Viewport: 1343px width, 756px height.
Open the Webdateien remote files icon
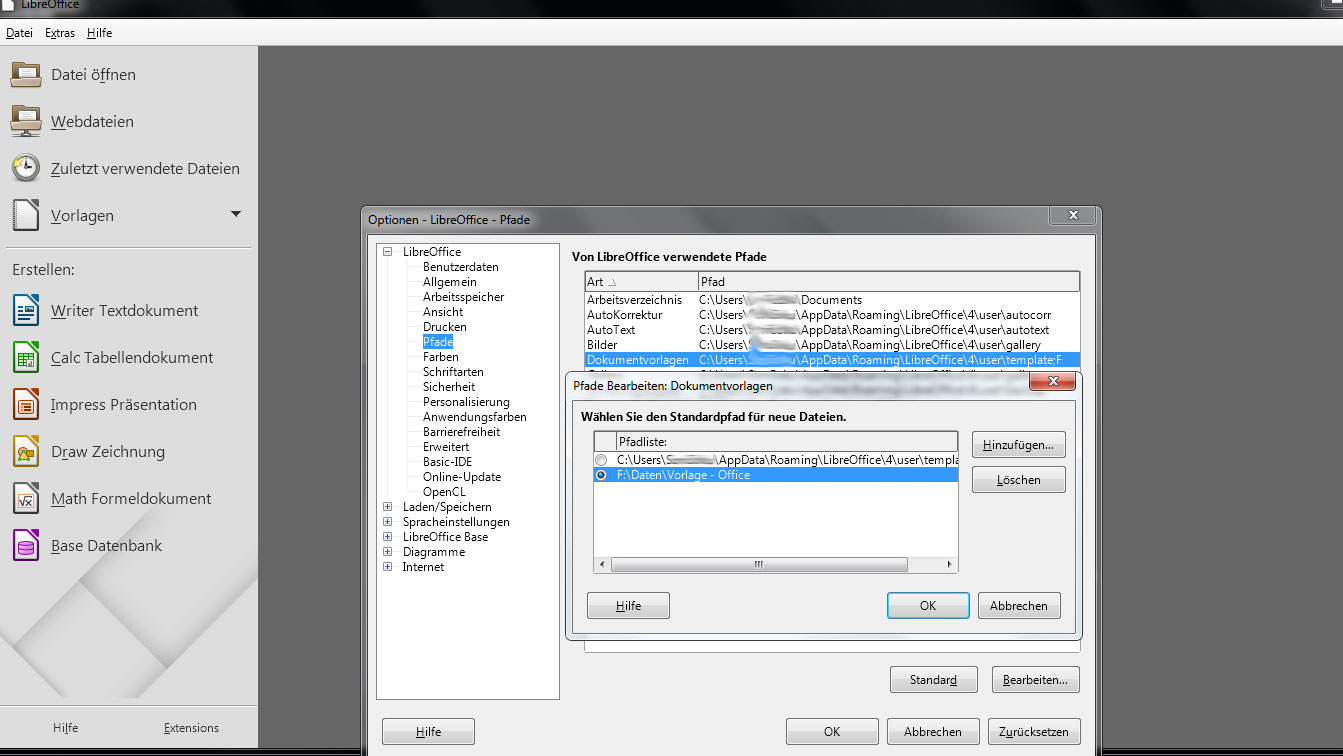point(25,121)
